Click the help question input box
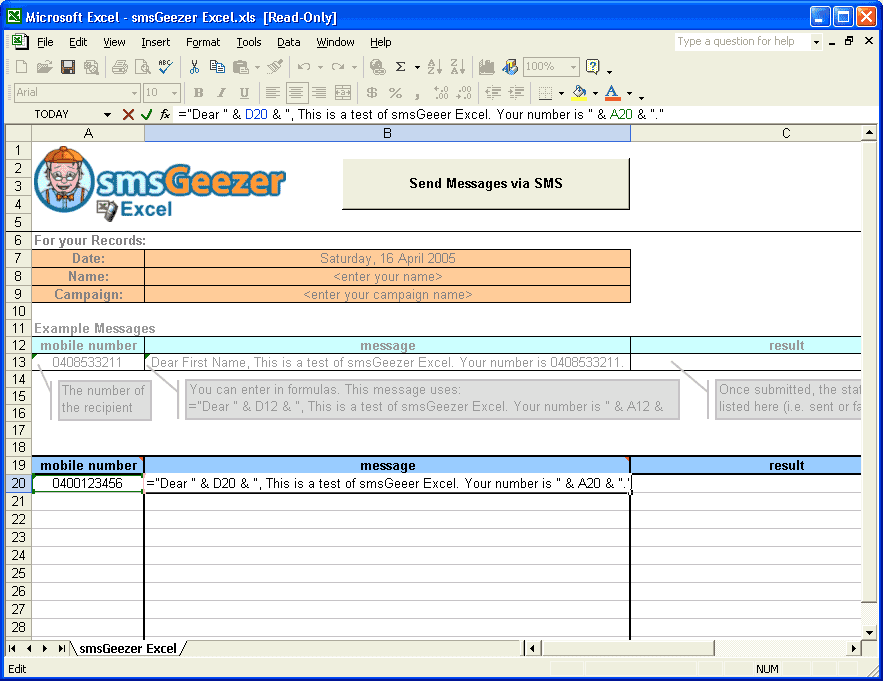Viewport: 883px width, 681px height. coord(742,42)
